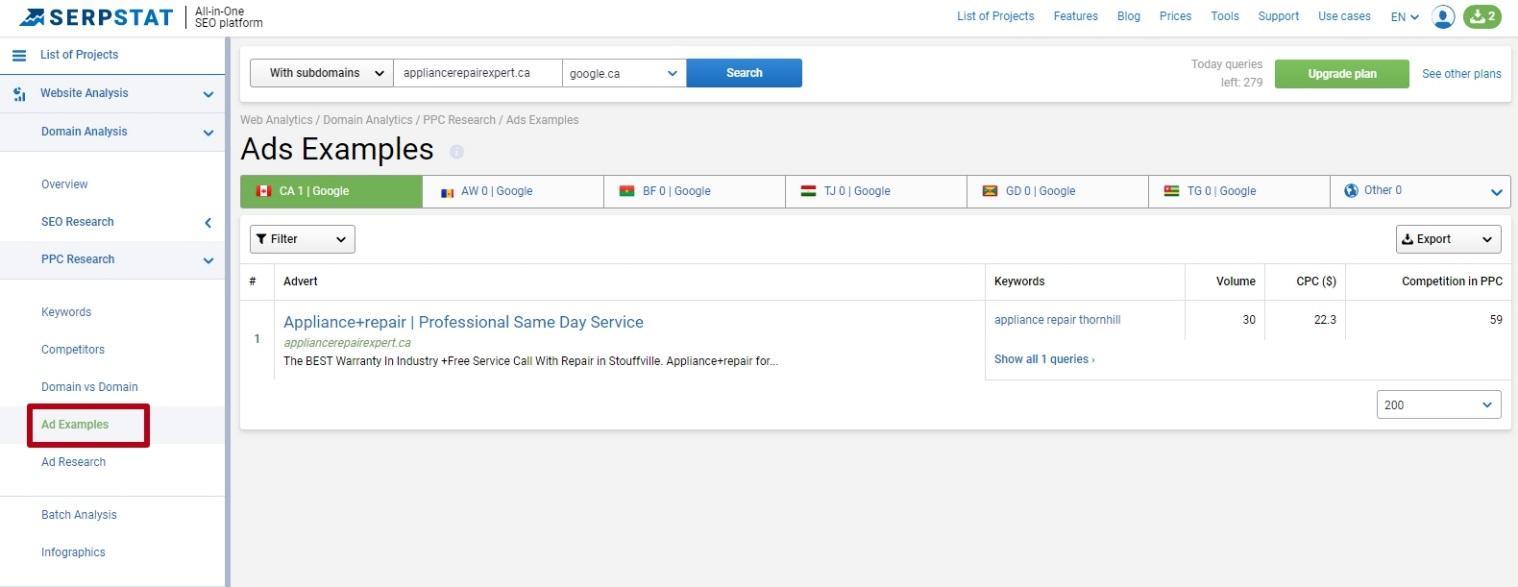This screenshot has width=1518, height=587.
Task: Open Blog in top navigation
Action: point(1128,16)
